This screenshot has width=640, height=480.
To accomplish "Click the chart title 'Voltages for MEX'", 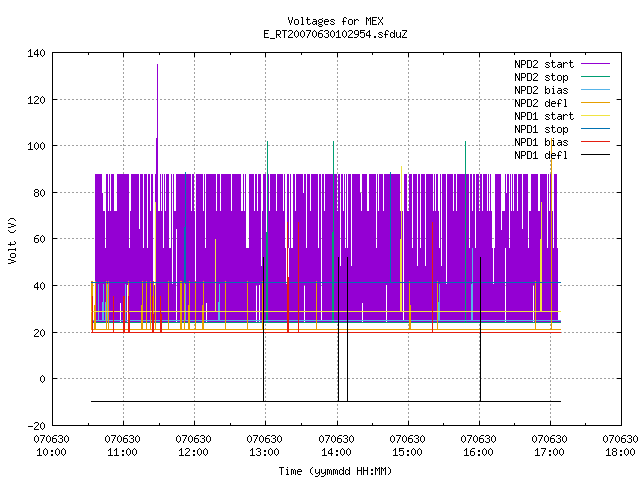I will click(x=335, y=21).
